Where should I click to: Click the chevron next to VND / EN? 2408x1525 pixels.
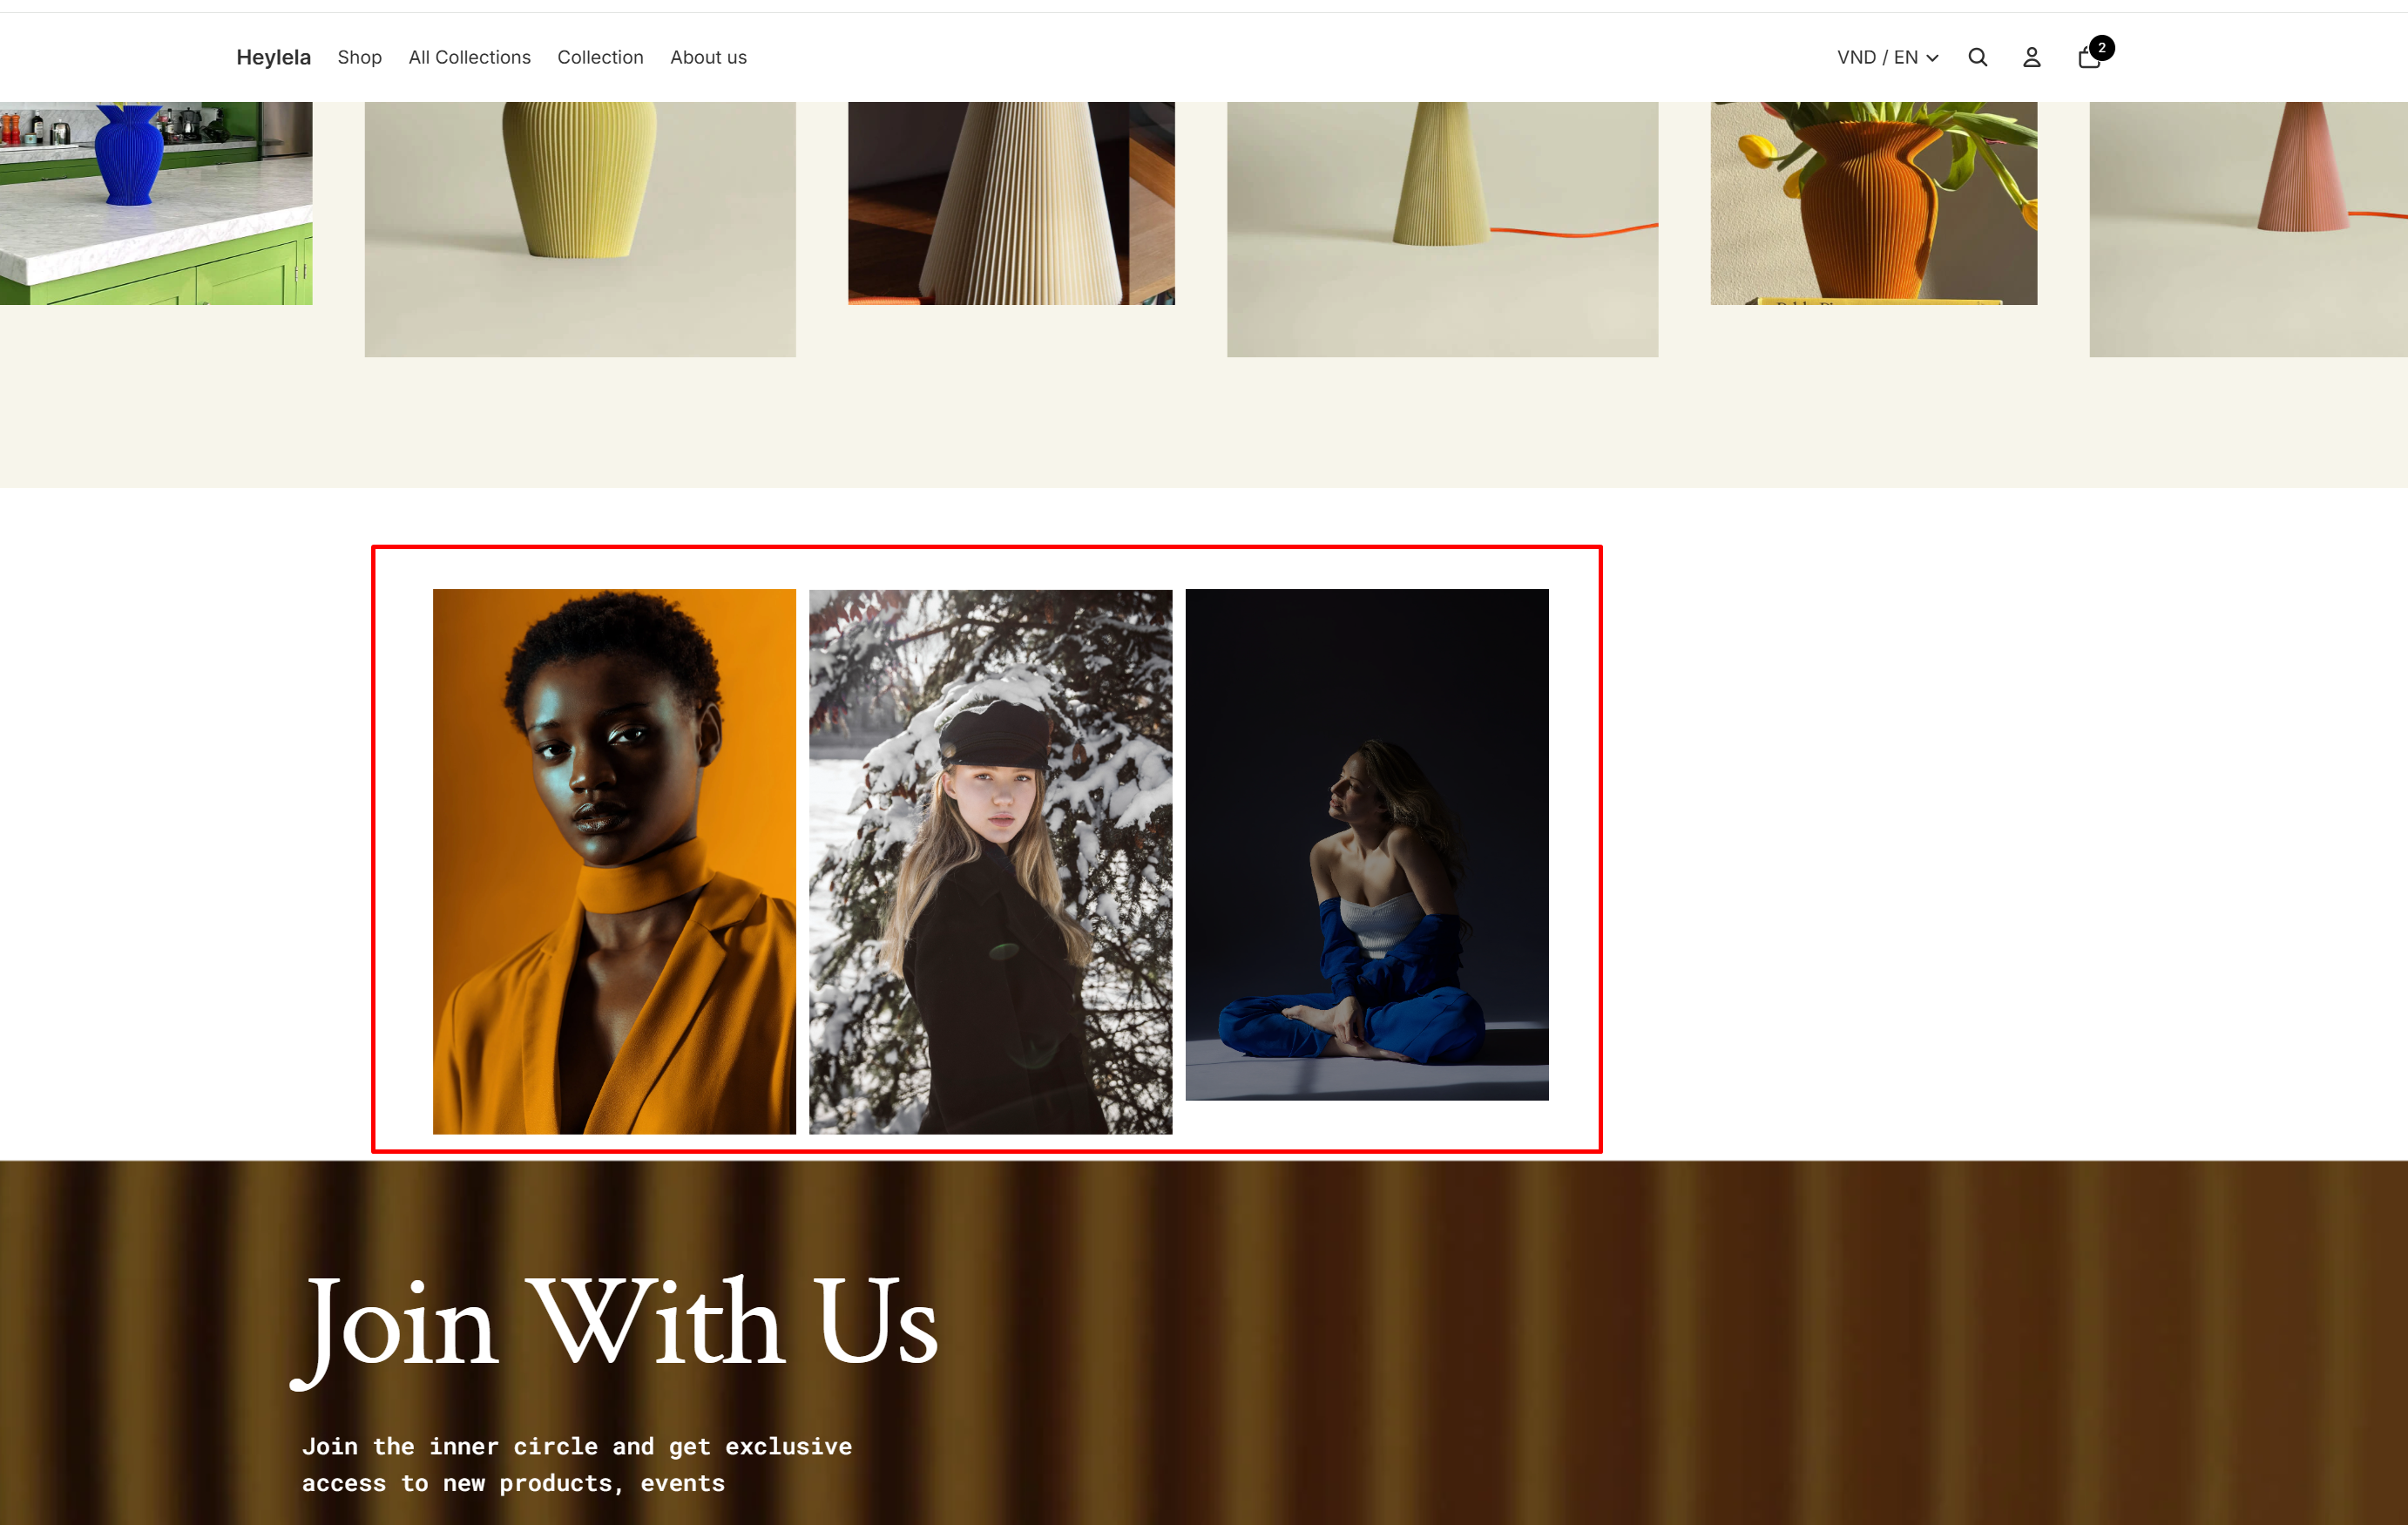[x=1932, y=58]
